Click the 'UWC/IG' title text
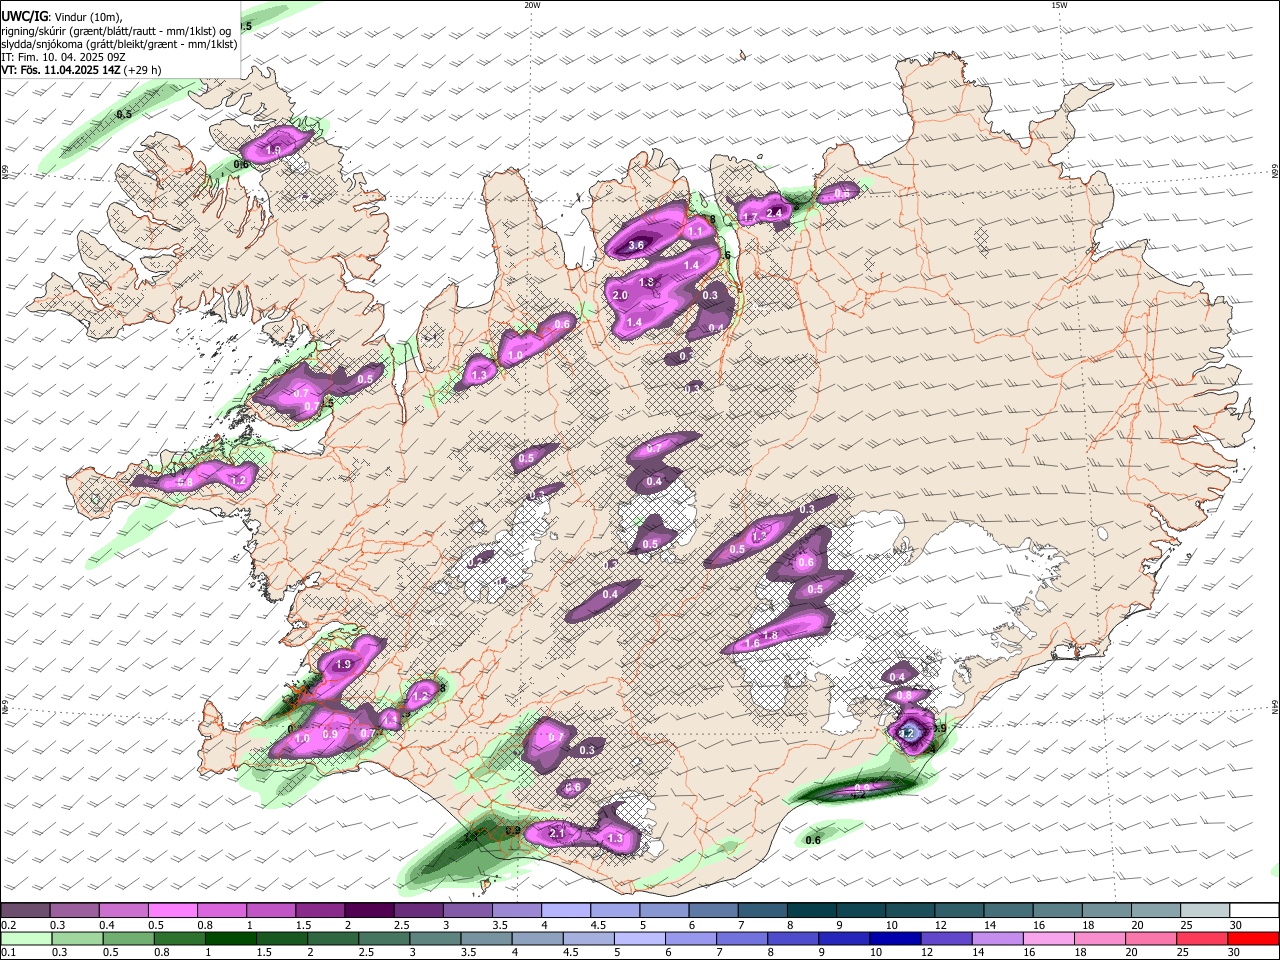1280x960 pixels. tap(24, 16)
